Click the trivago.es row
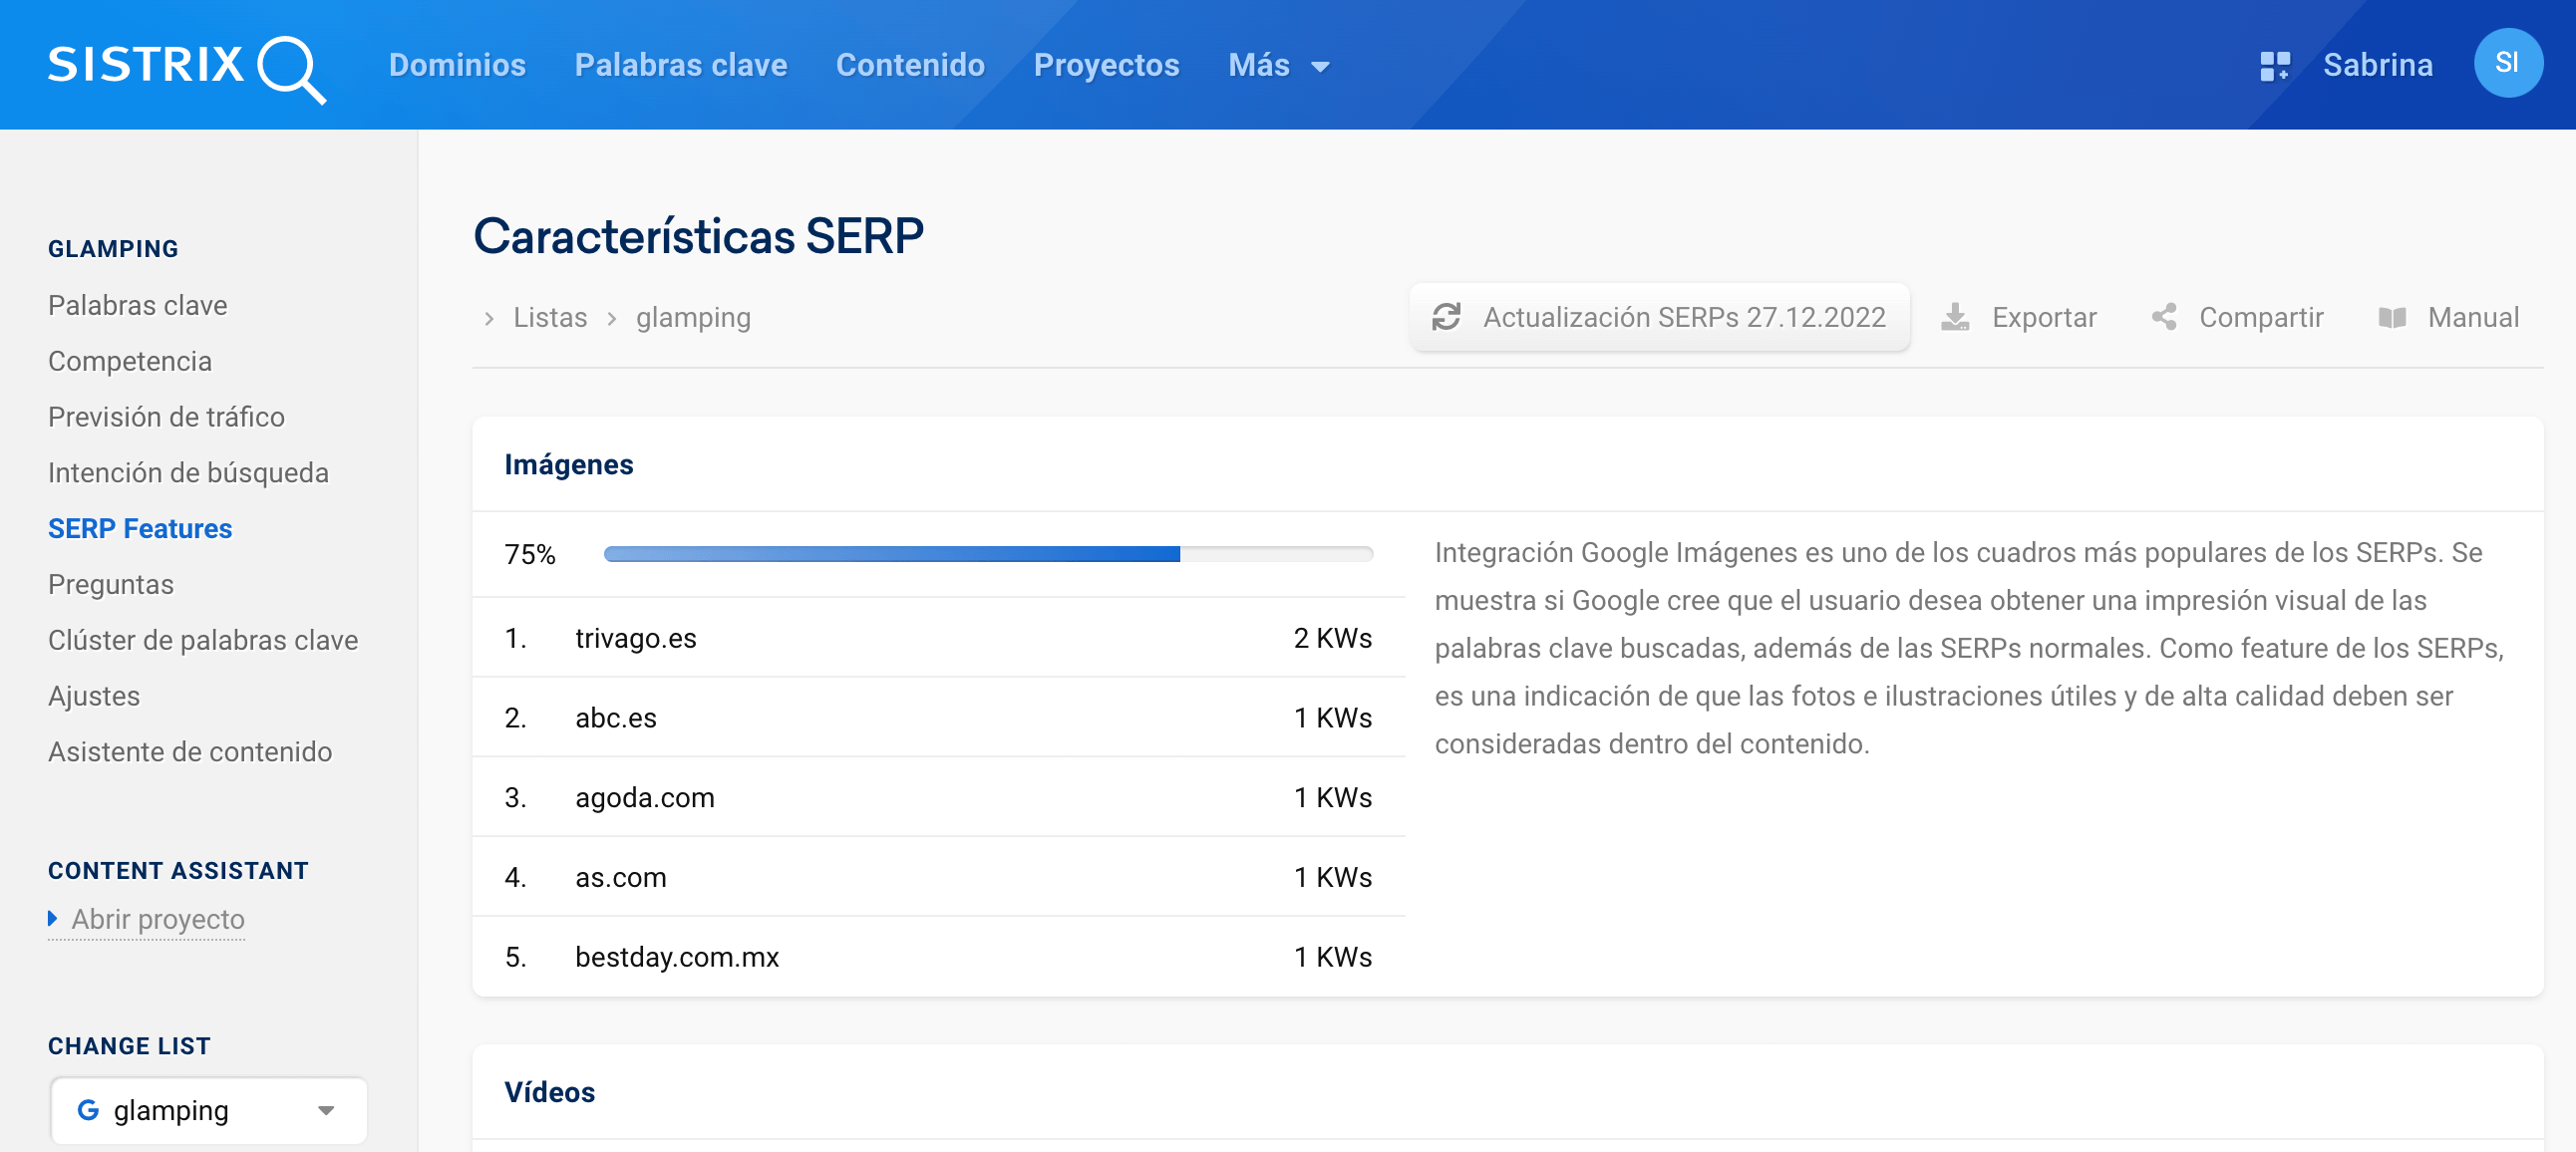 (938, 638)
